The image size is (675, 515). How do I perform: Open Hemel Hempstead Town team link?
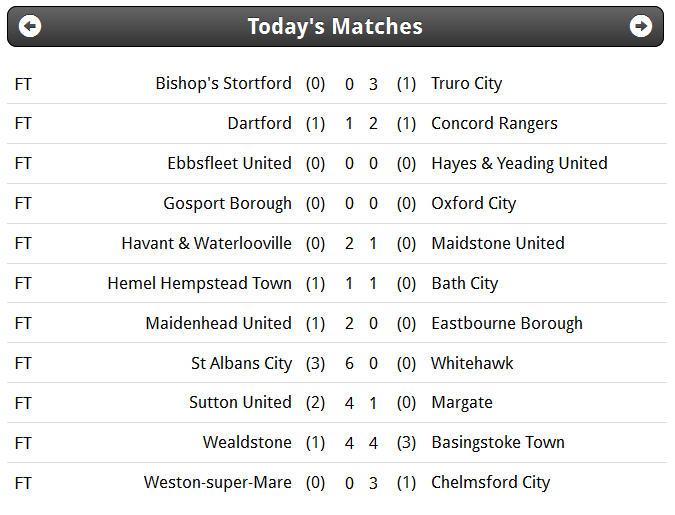pos(200,283)
